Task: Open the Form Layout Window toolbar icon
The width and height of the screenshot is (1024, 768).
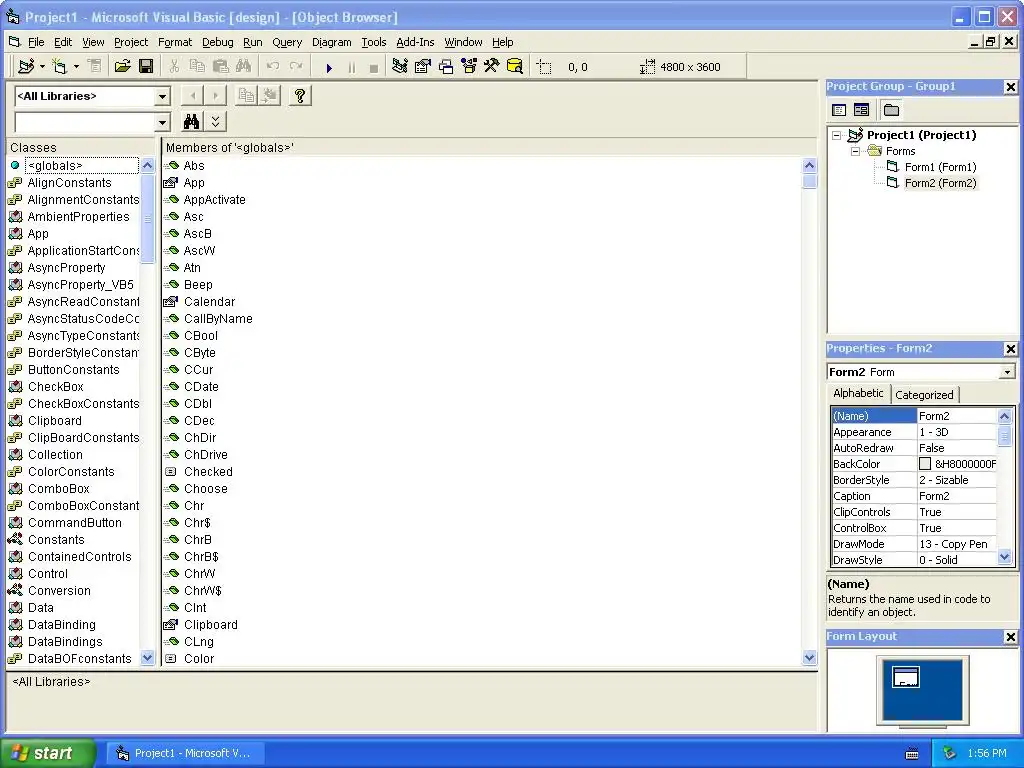Action: 446,67
